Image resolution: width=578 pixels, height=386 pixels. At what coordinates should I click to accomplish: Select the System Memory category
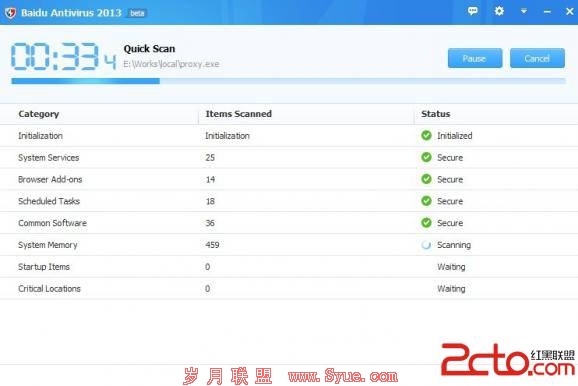(48, 245)
